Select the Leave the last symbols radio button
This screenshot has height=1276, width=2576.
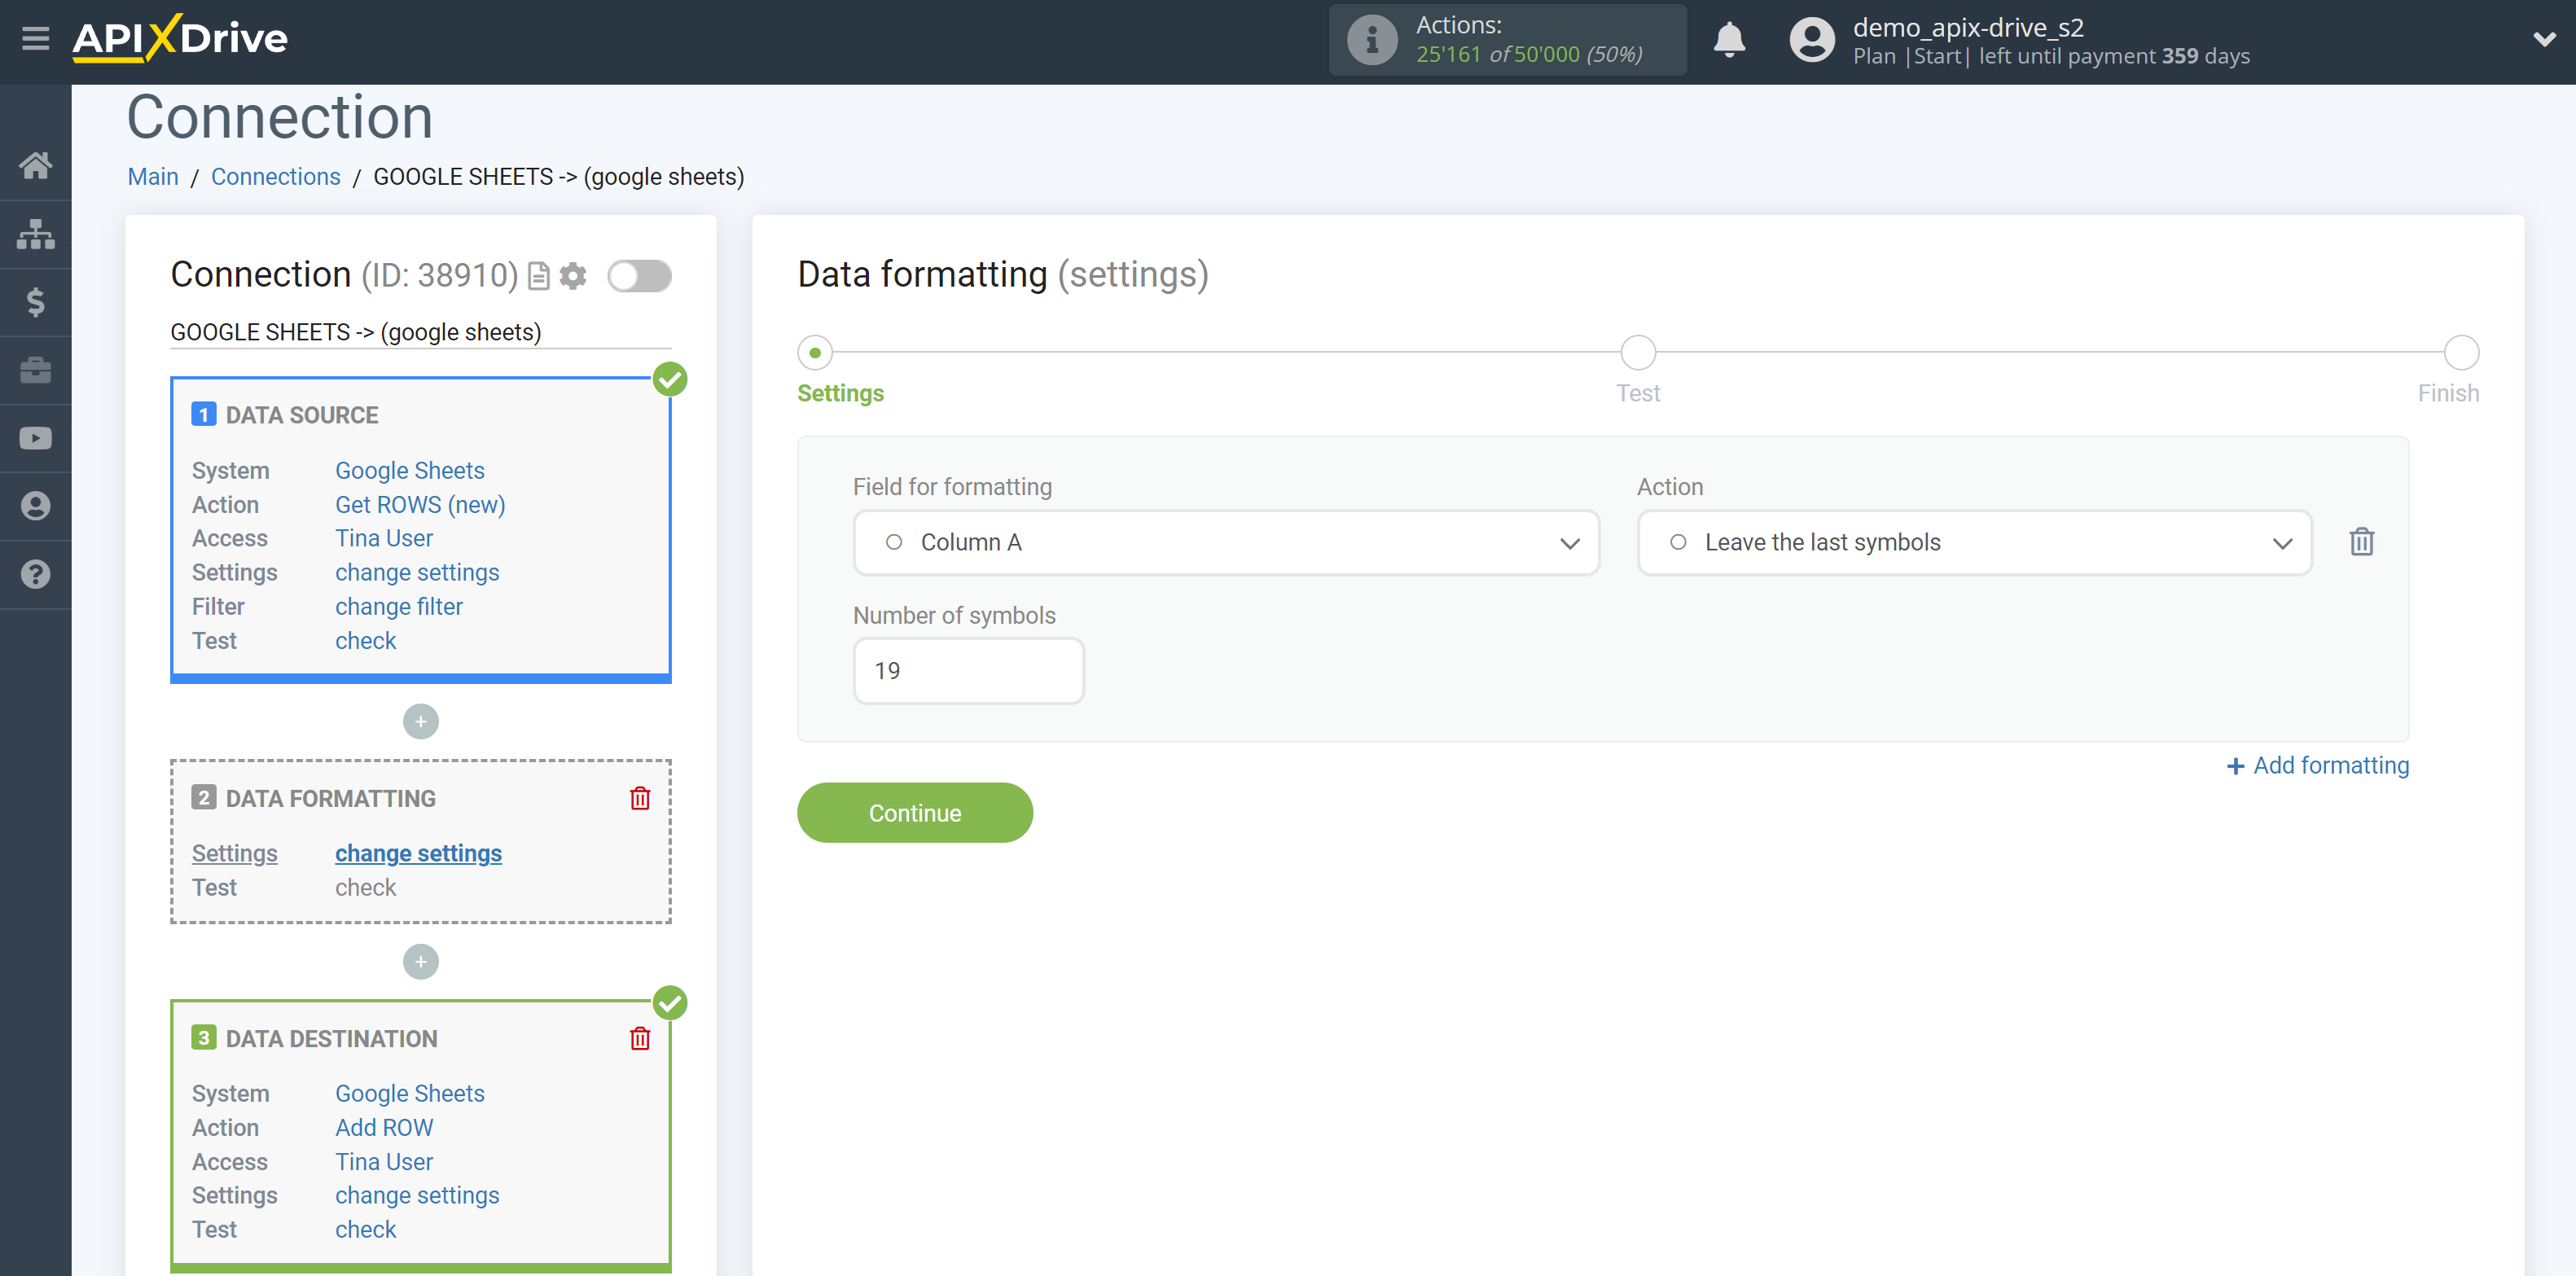(x=1679, y=542)
